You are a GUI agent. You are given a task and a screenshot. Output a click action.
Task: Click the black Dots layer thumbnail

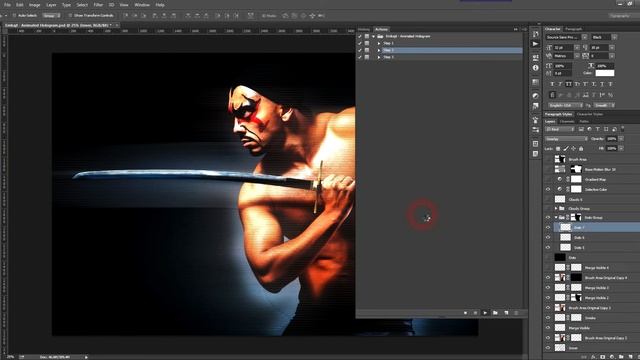pos(560,258)
